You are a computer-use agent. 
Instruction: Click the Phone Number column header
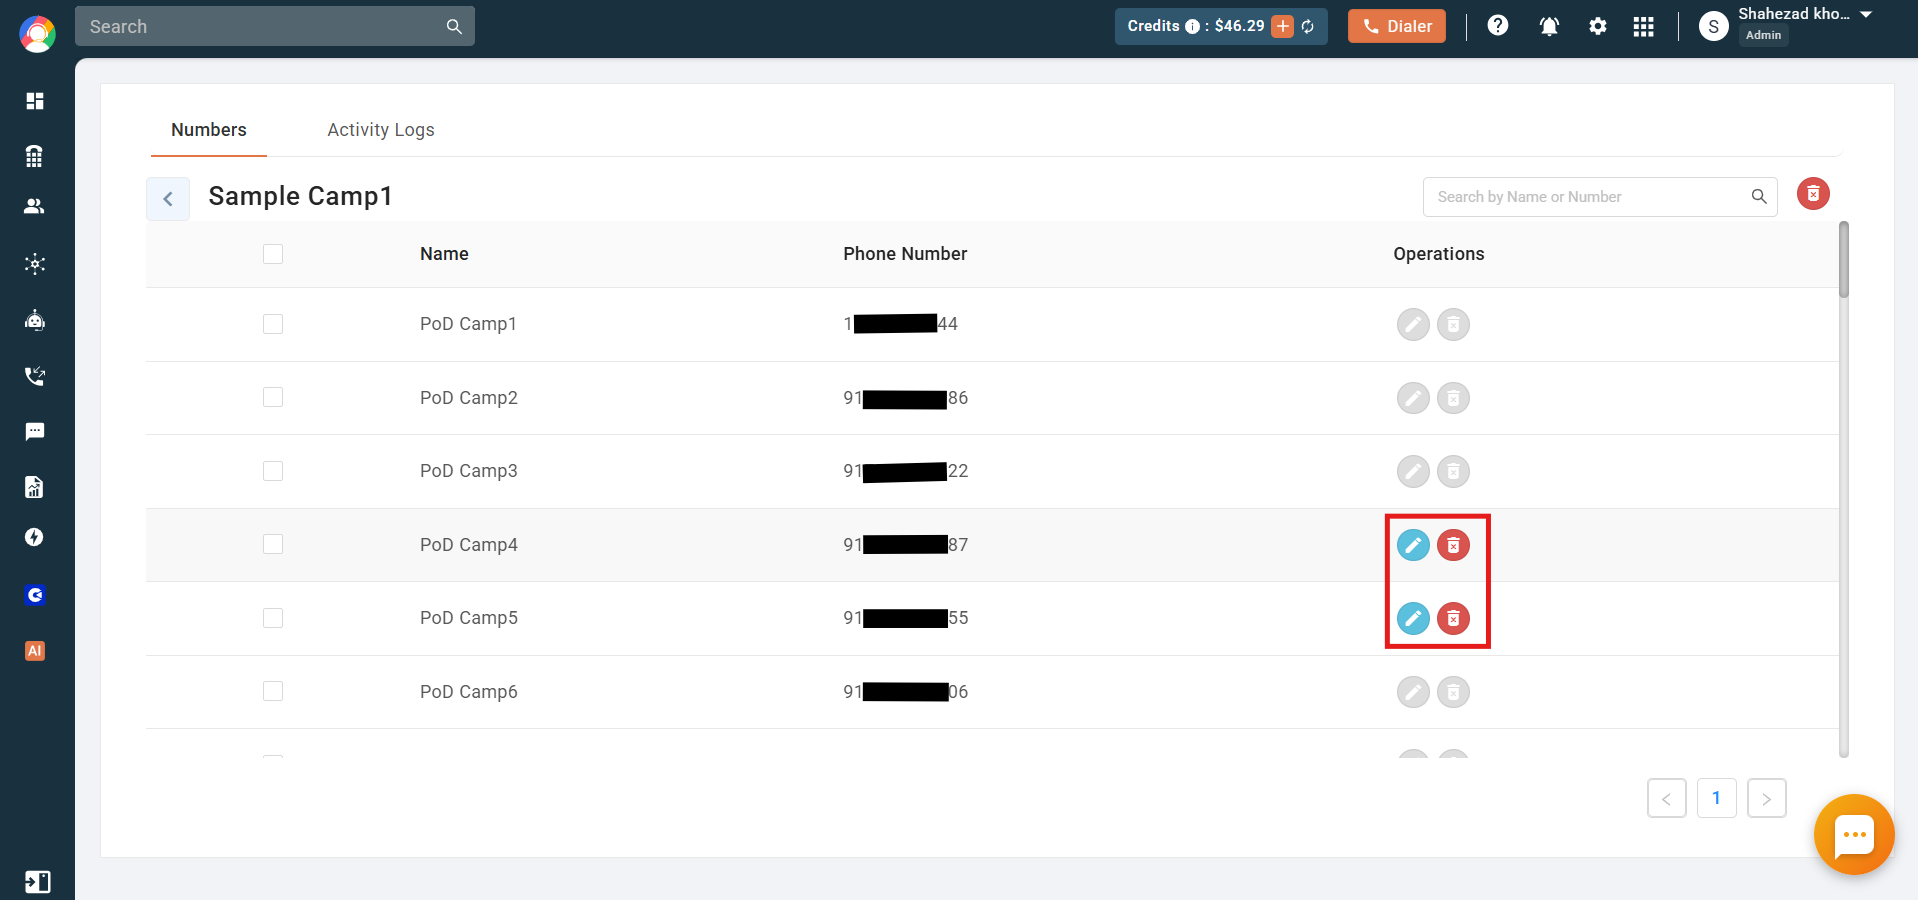pos(905,254)
